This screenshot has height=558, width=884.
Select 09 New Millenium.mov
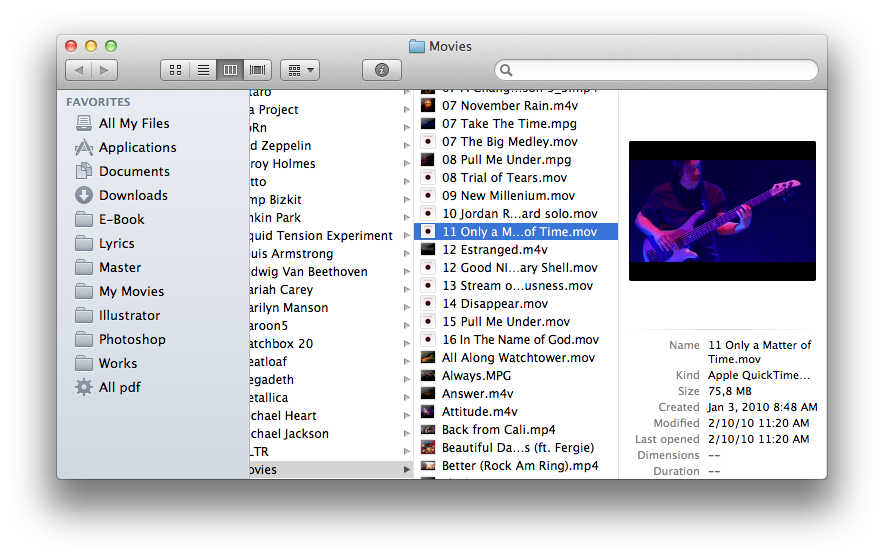pos(516,196)
